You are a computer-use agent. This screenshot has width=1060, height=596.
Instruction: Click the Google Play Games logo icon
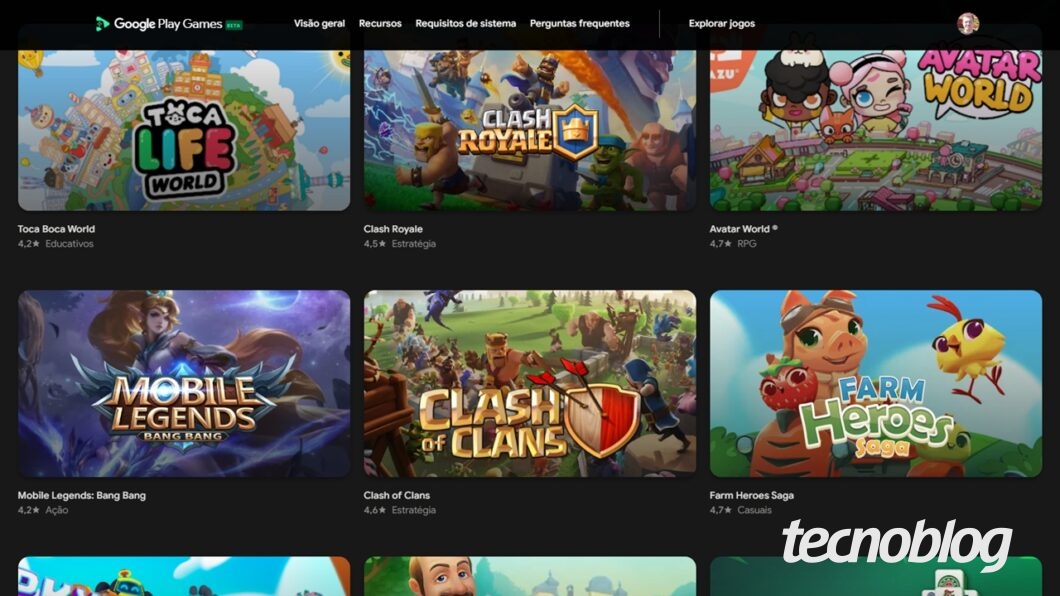point(101,24)
